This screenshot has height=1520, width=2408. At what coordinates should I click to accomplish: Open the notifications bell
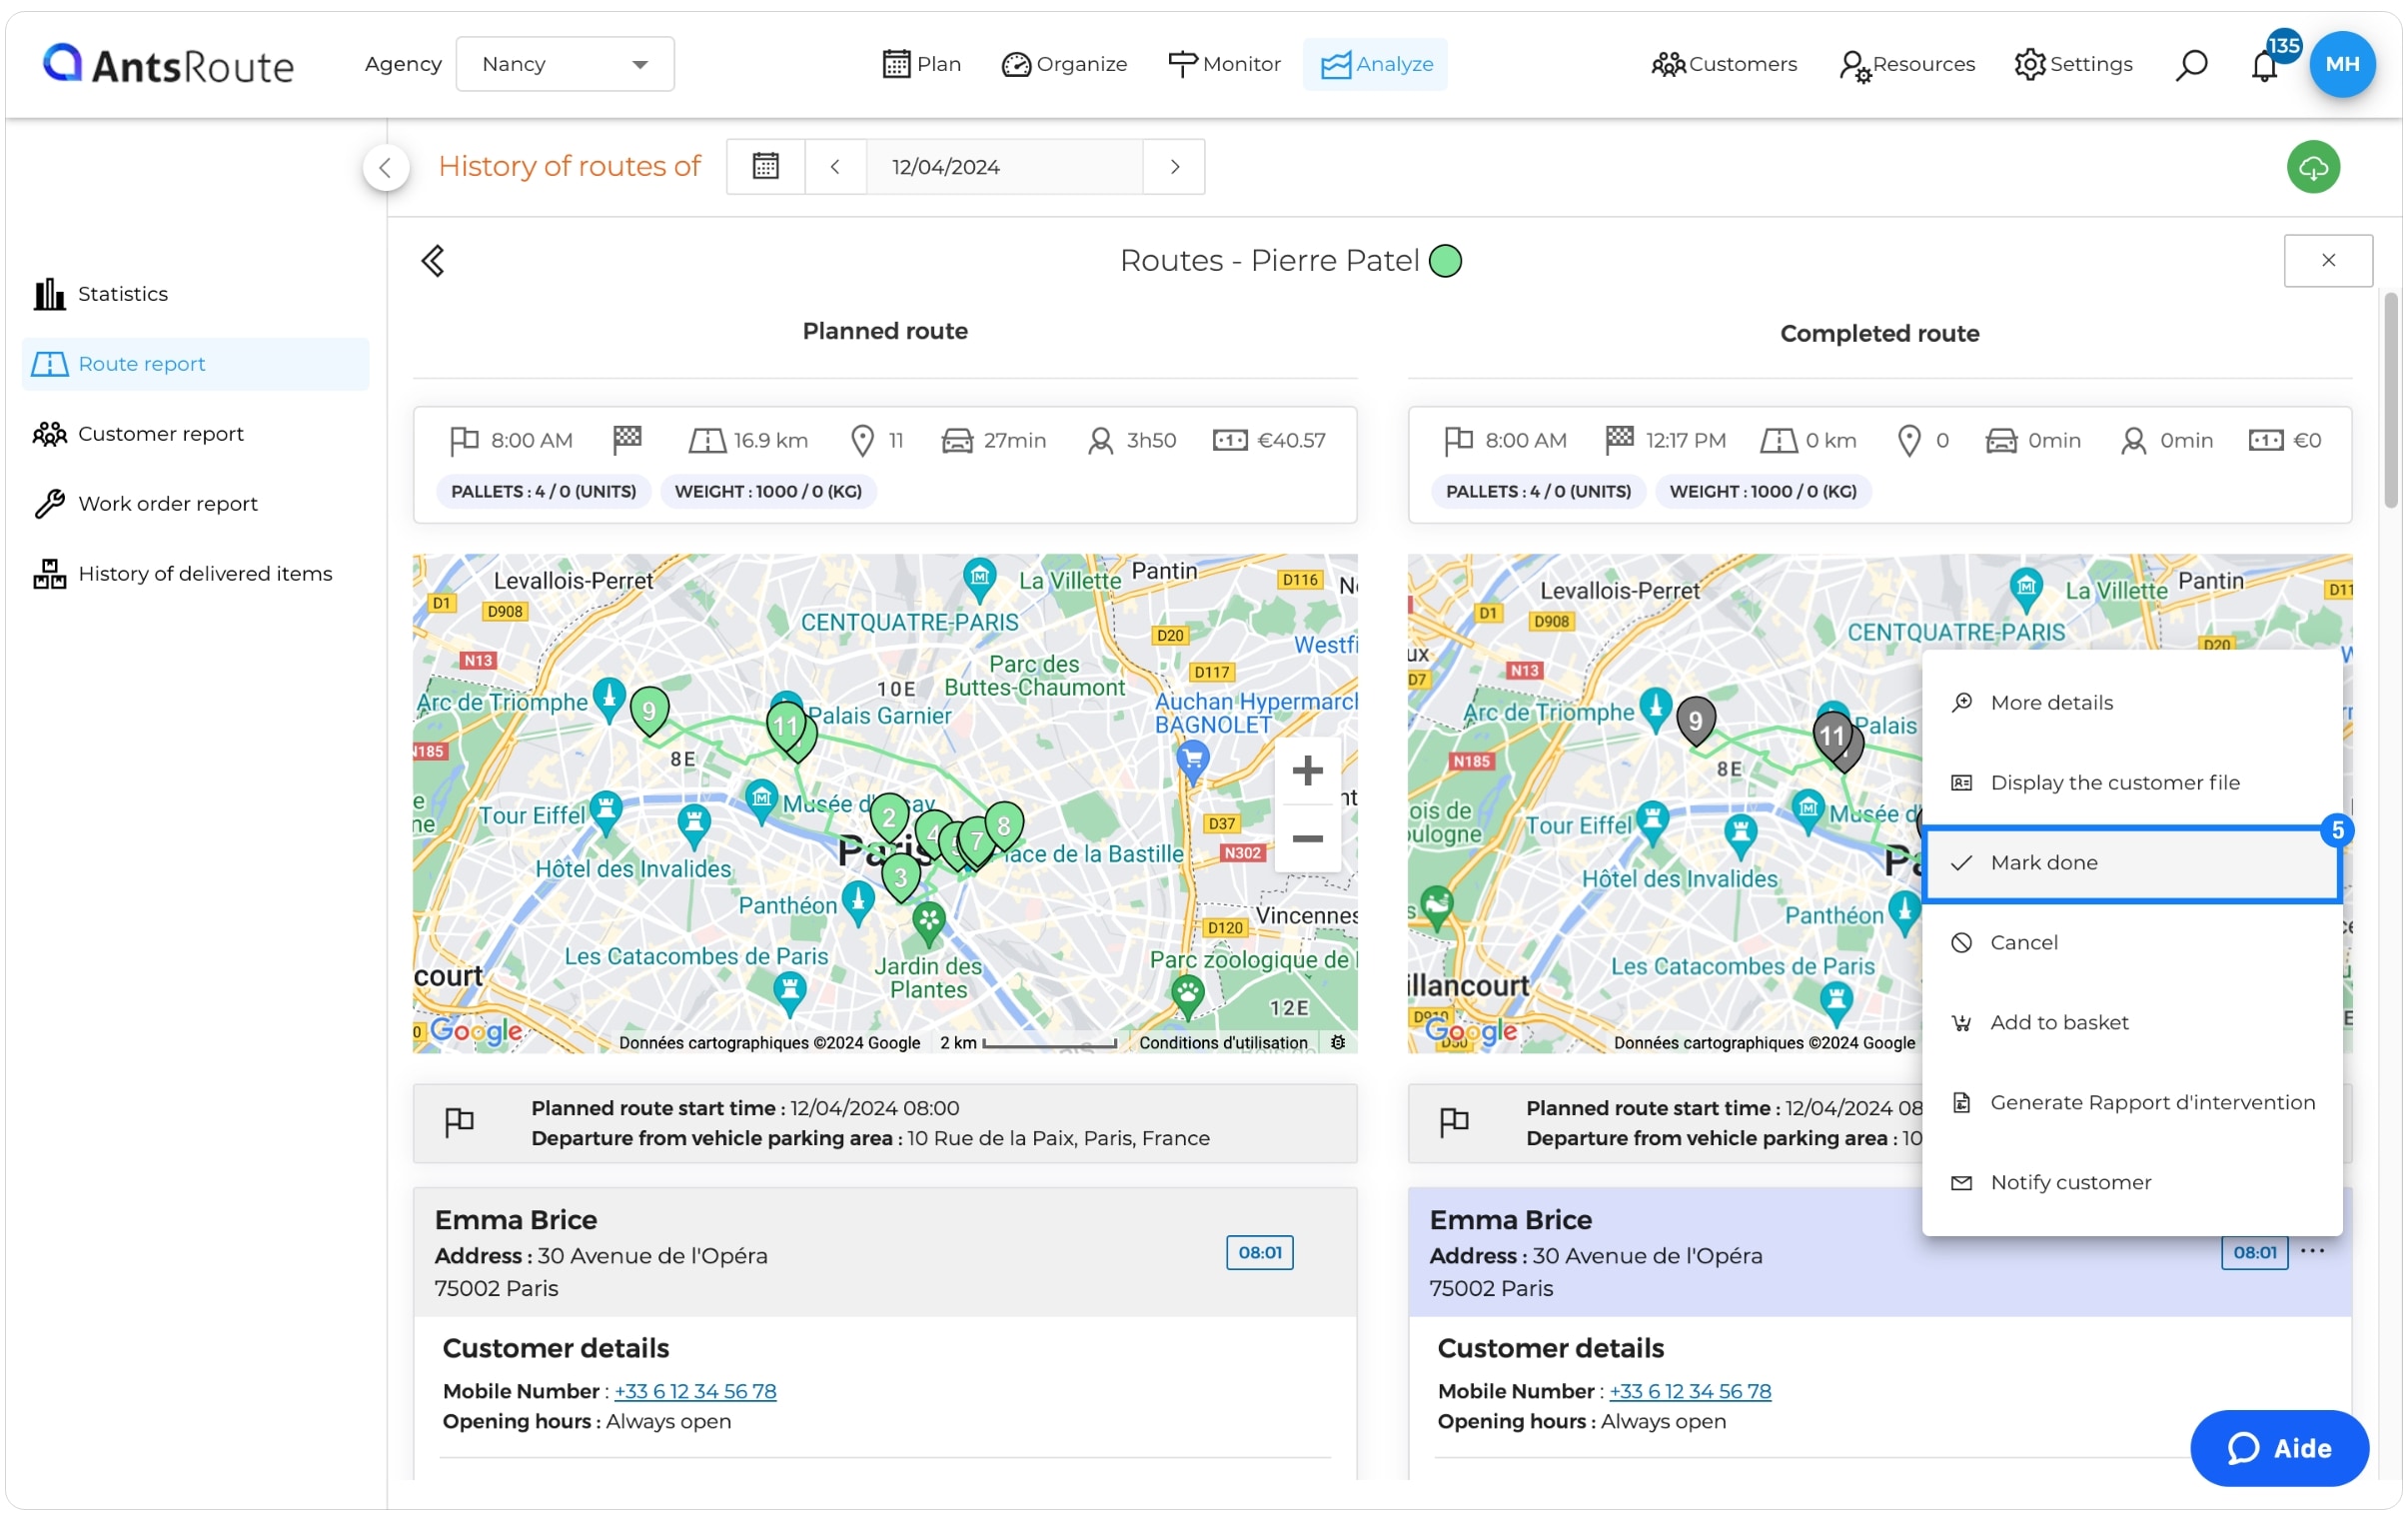tap(2264, 66)
